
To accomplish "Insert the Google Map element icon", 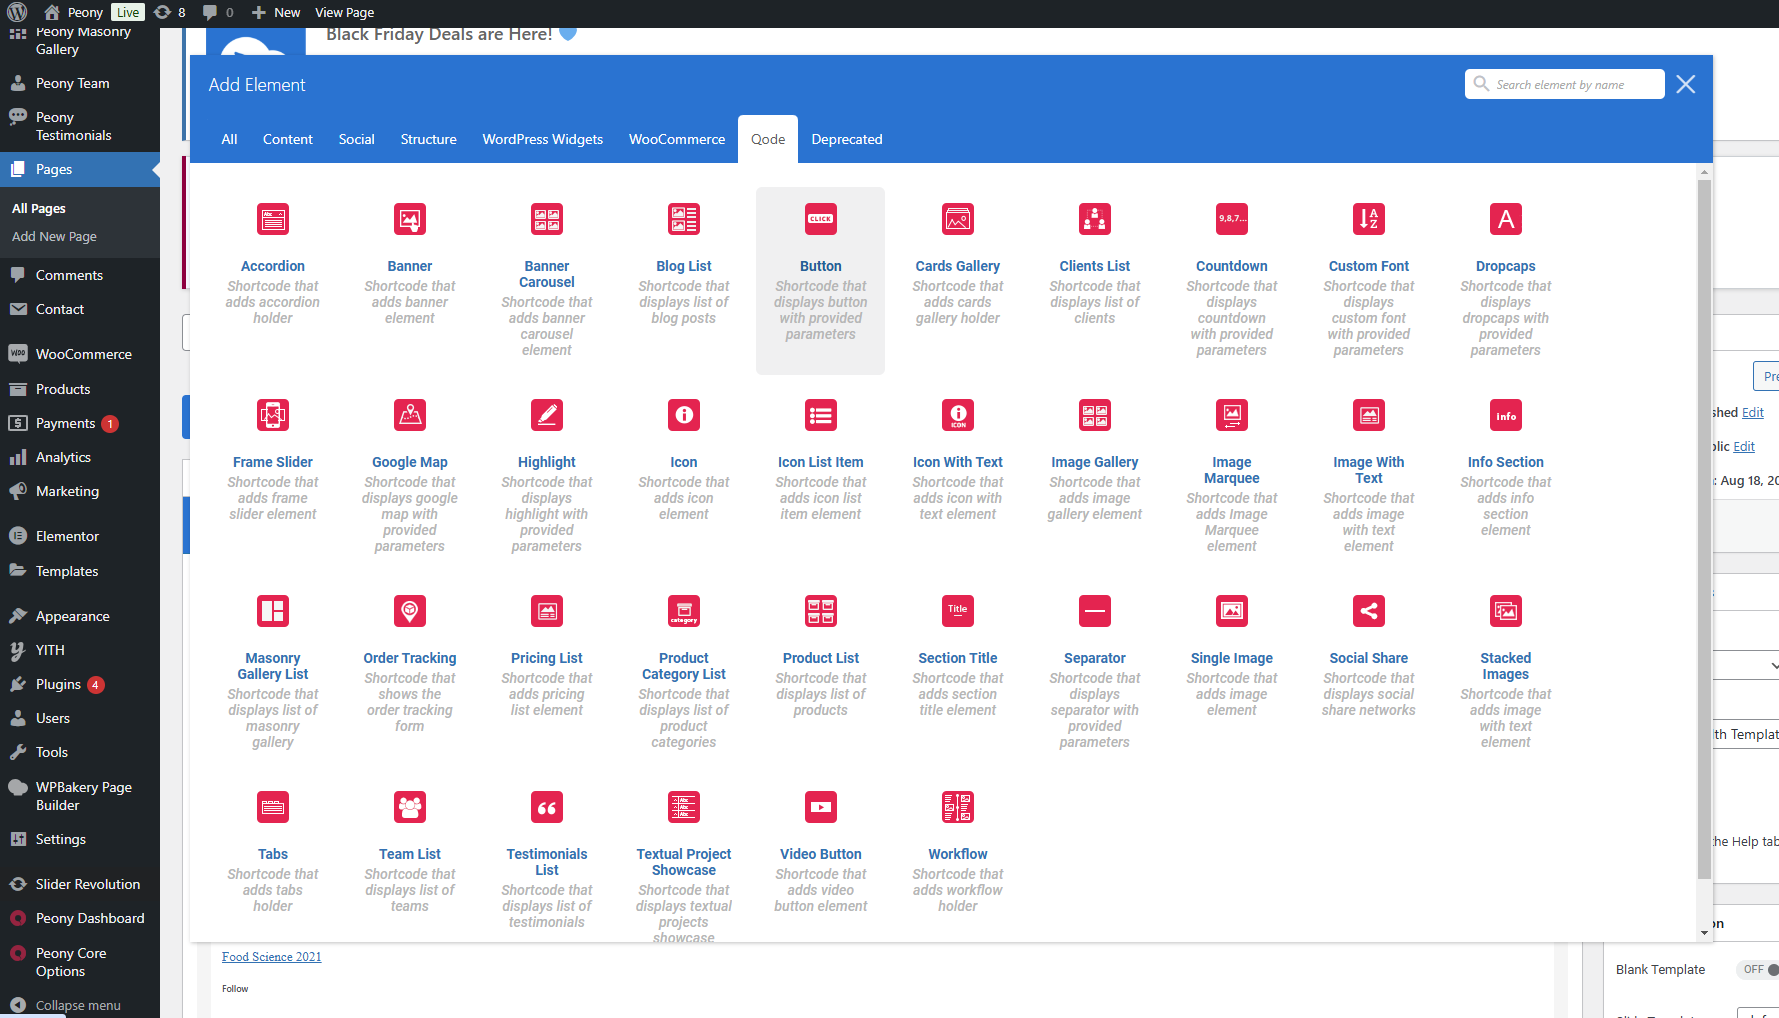I will tap(410, 415).
